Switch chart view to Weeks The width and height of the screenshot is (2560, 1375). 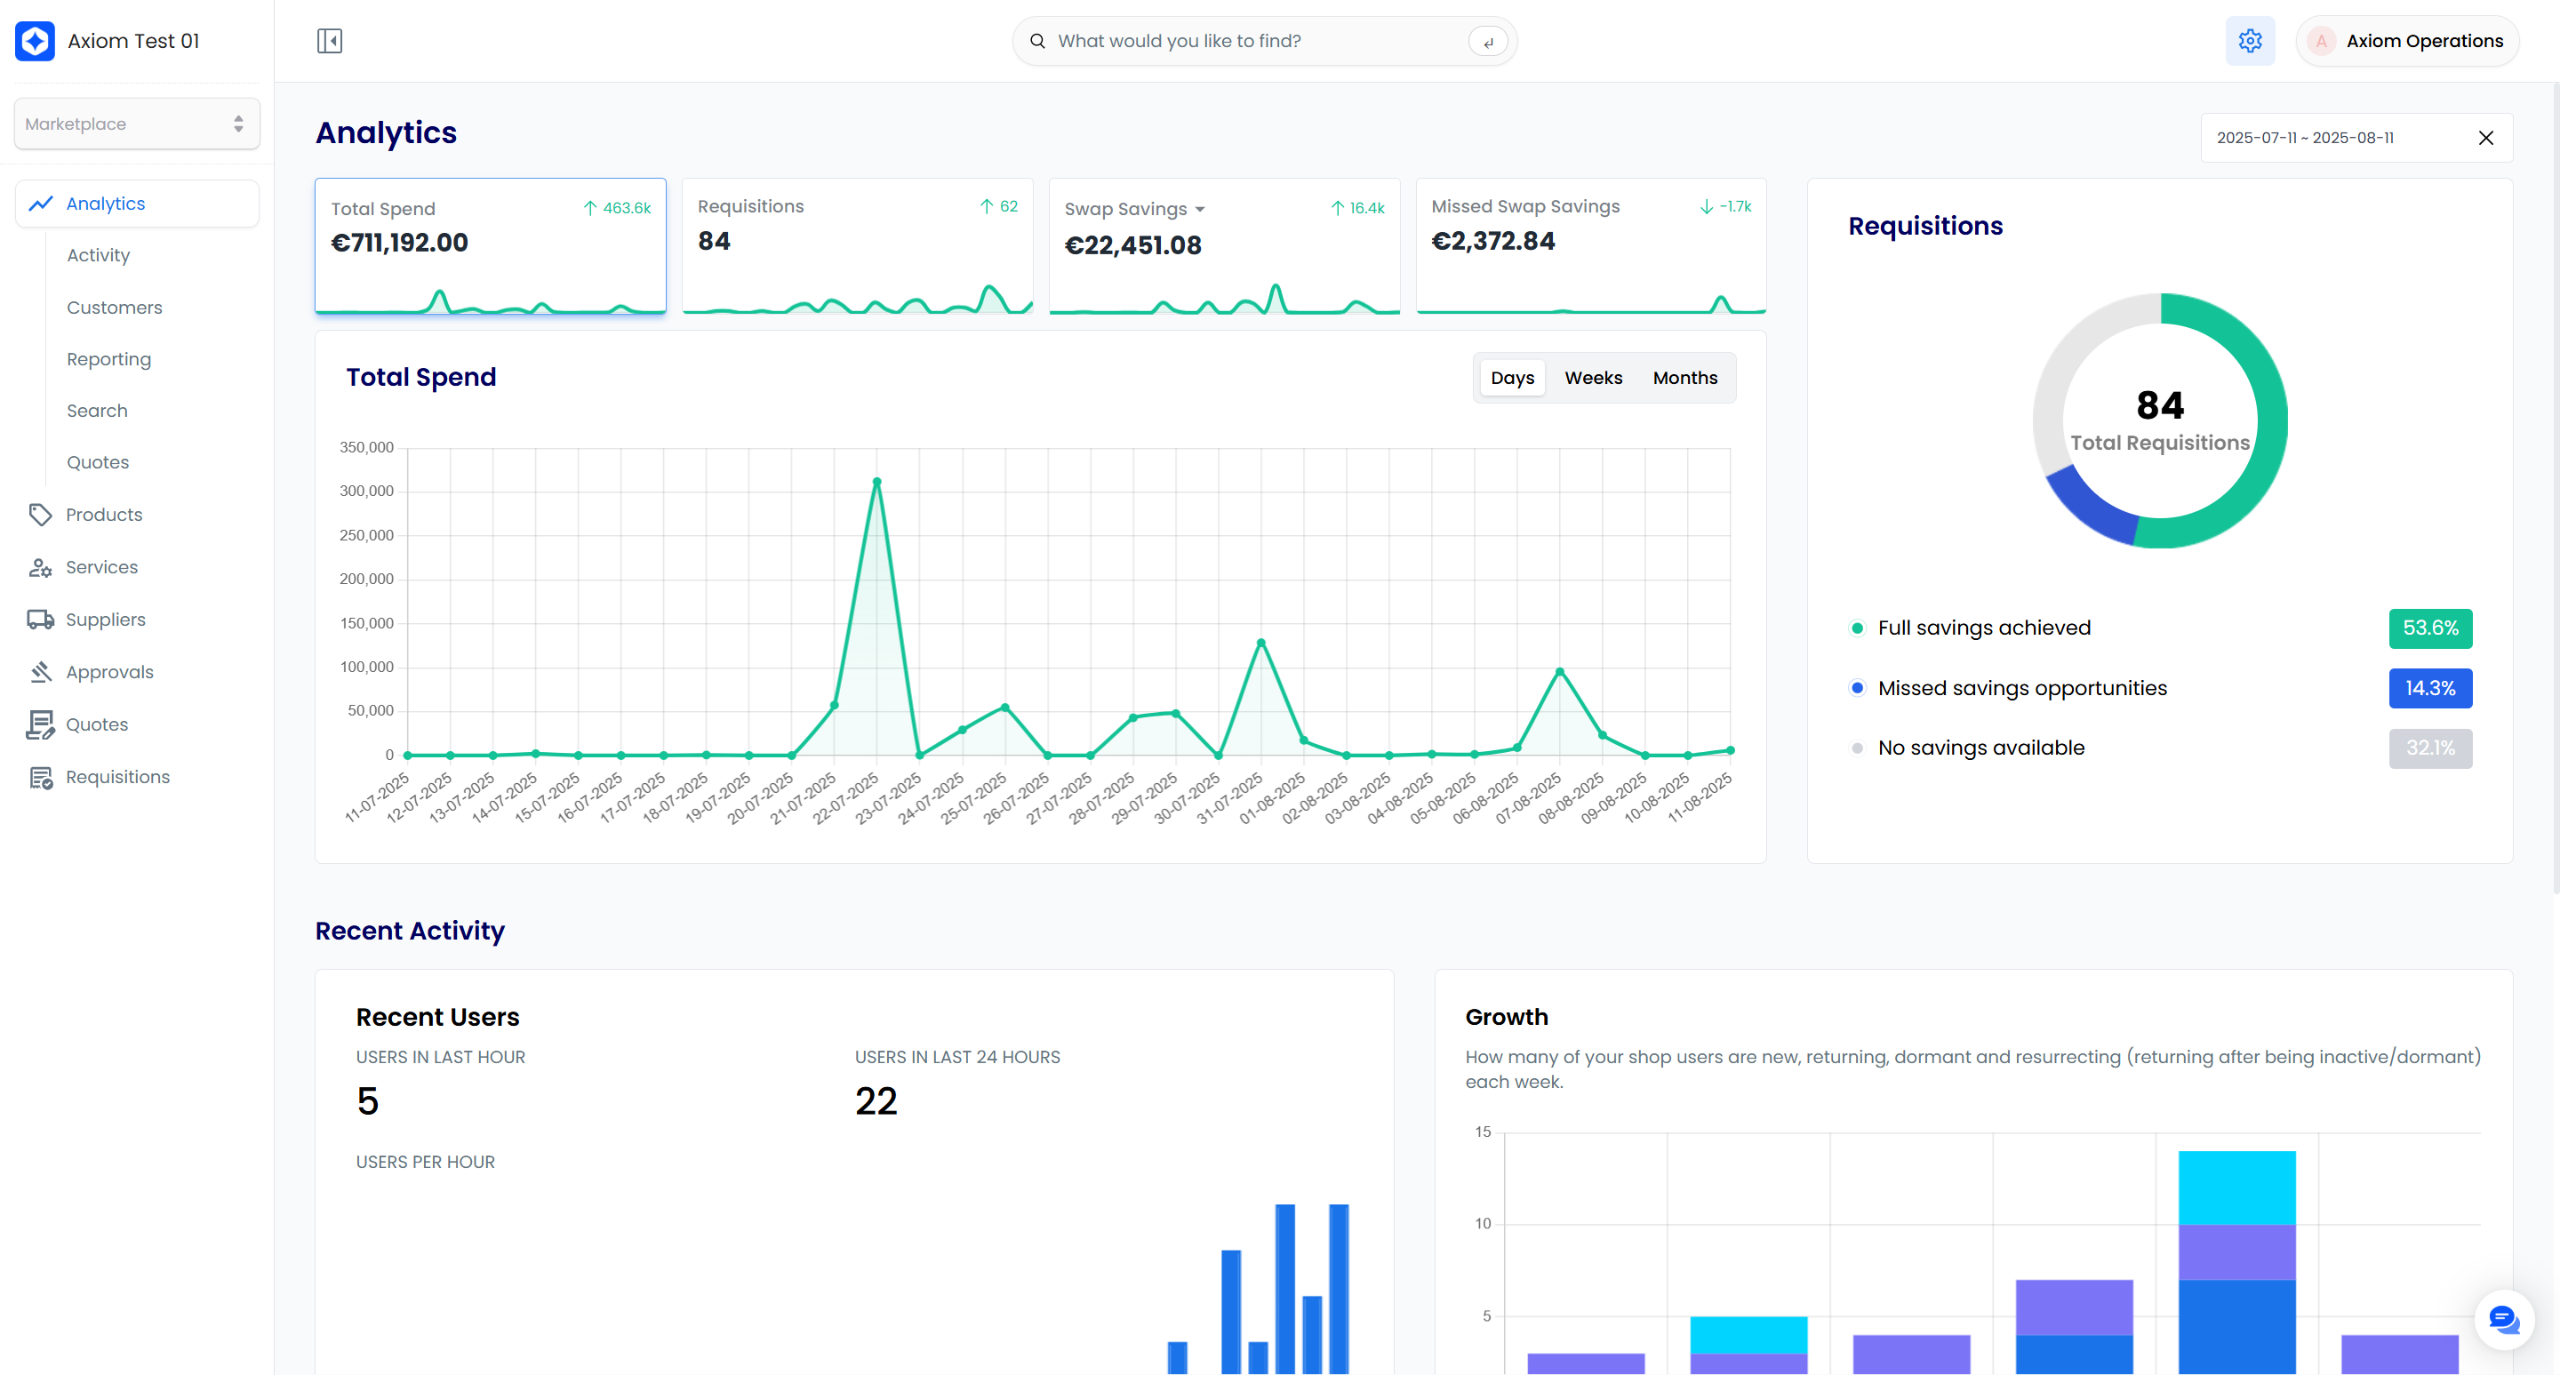pos(1593,378)
